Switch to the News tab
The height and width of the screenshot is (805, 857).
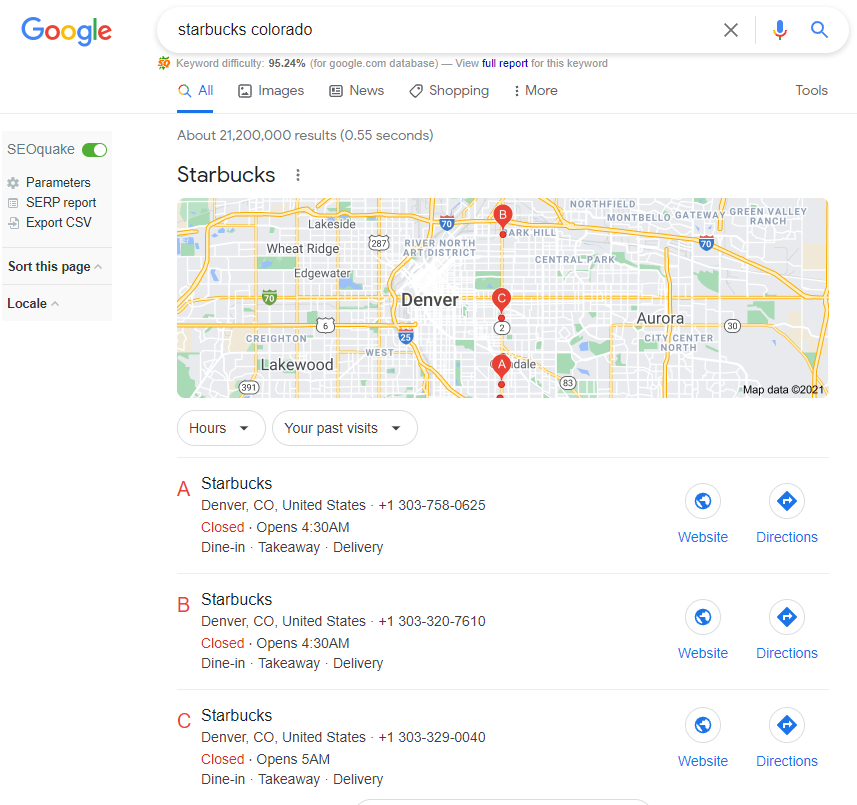tap(356, 91)
